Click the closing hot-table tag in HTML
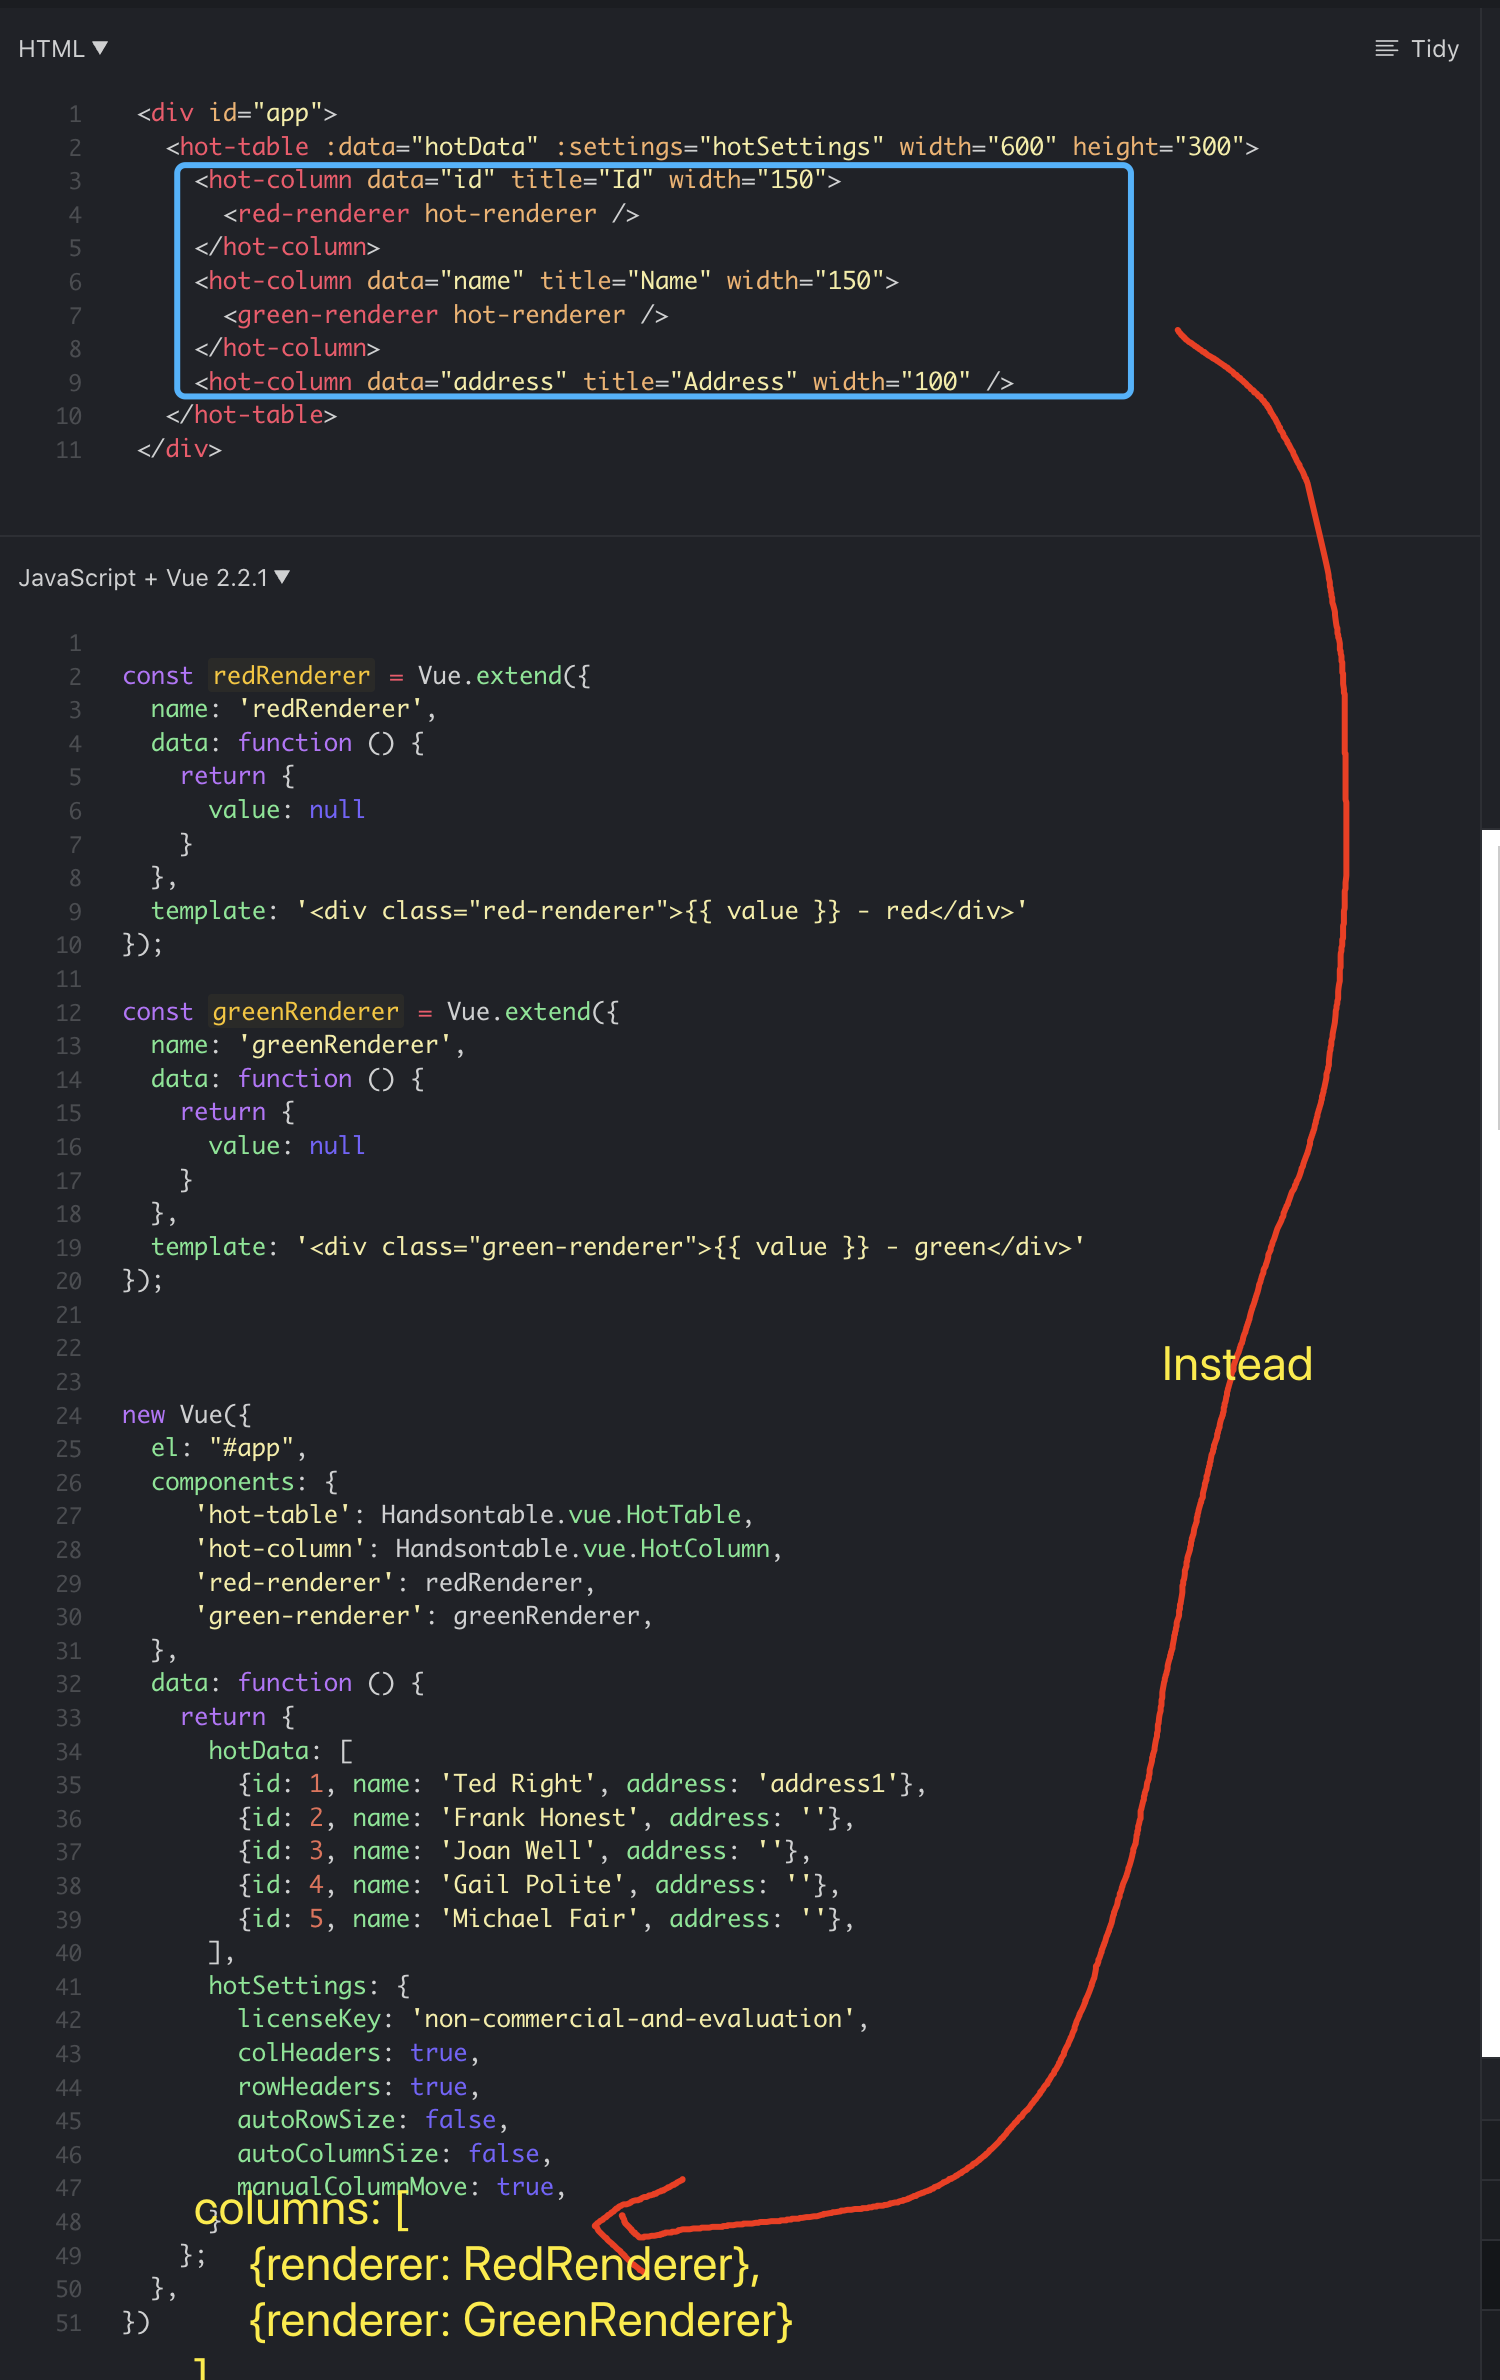 click(252, 415)
